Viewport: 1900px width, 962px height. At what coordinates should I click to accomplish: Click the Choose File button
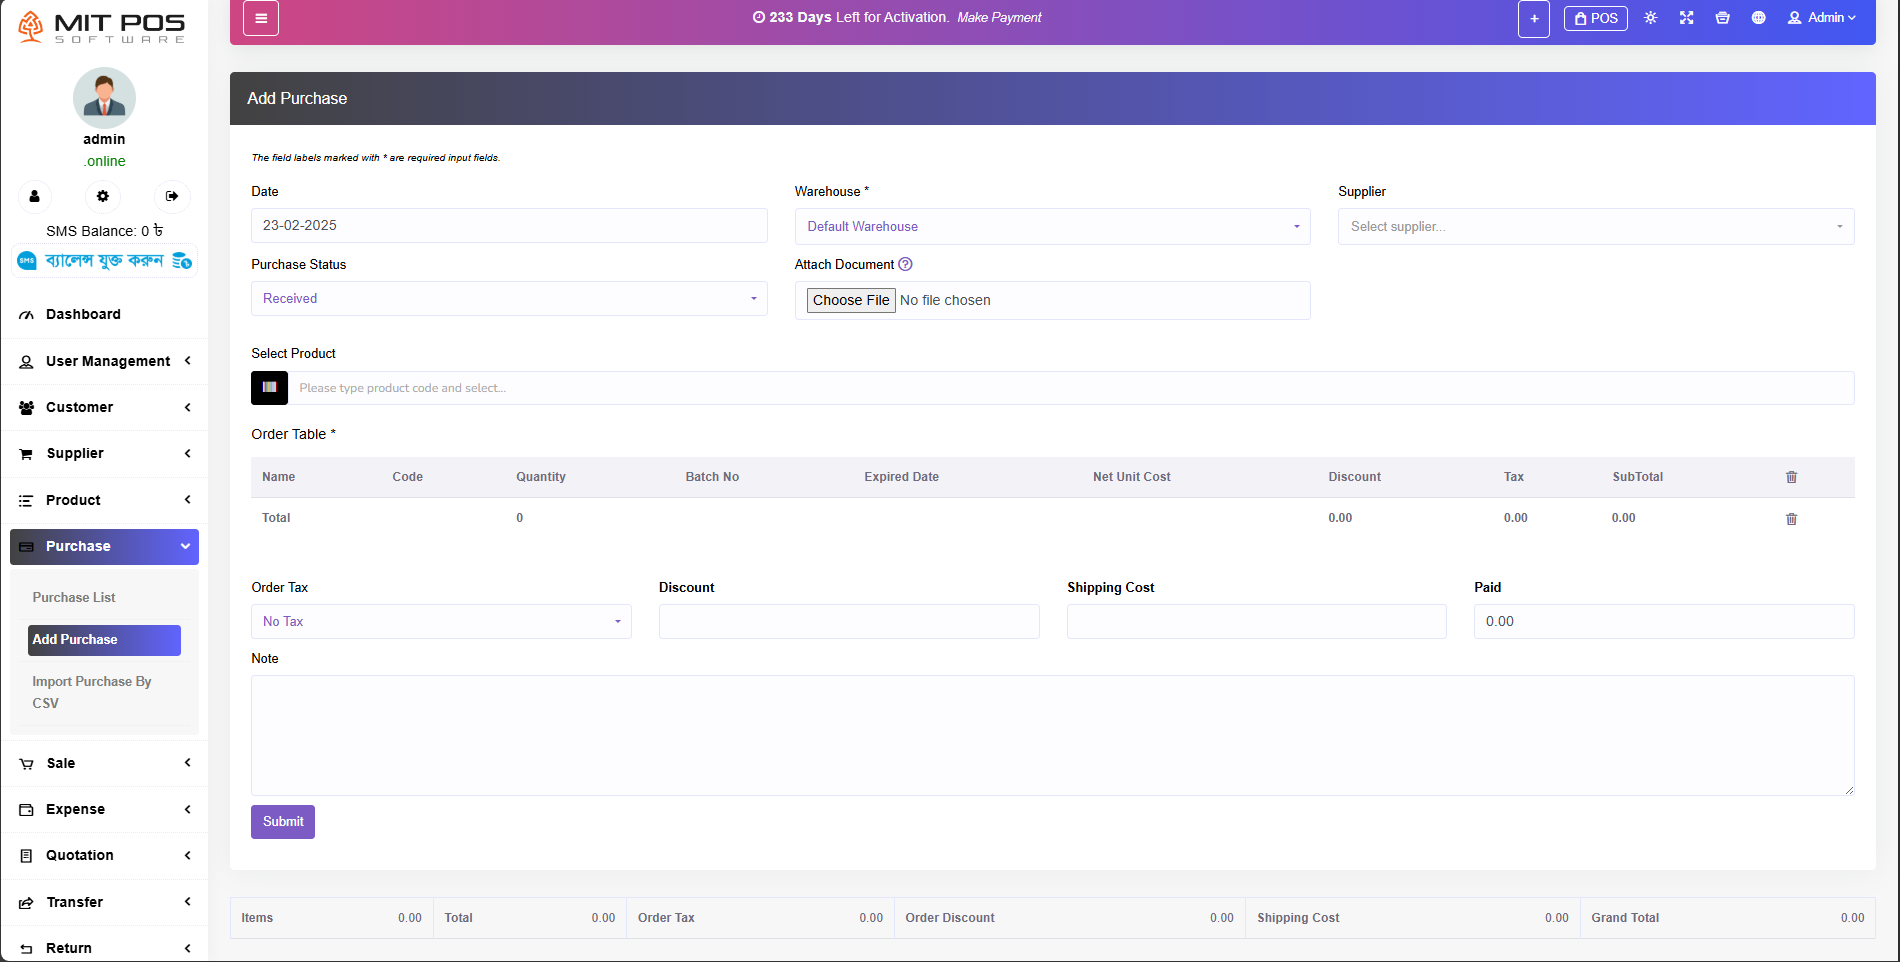click(x=850, y=300)
